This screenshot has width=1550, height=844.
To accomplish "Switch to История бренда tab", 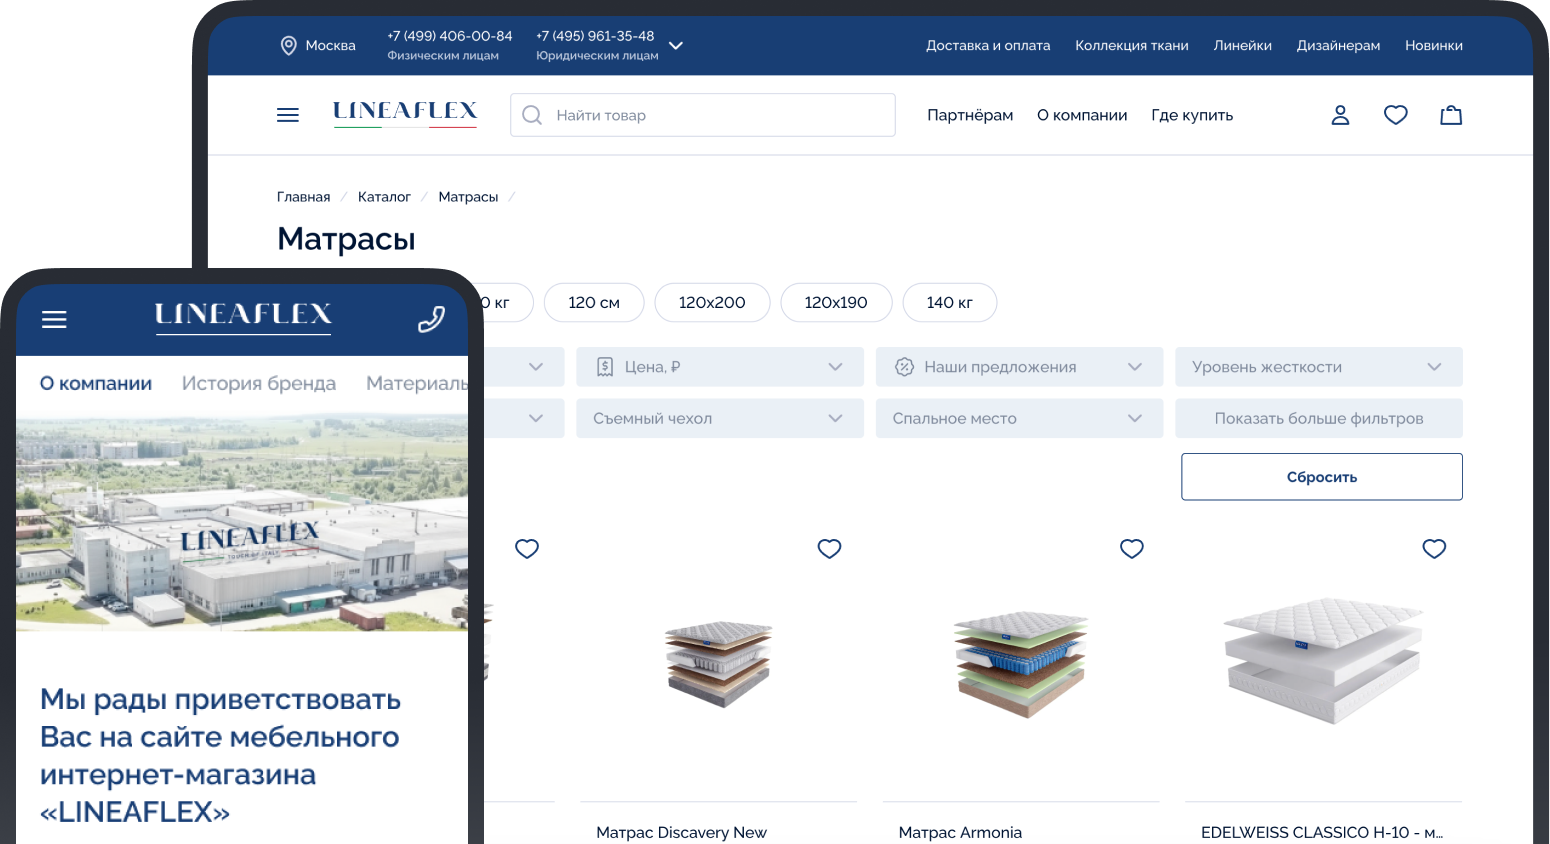I will pos(259,383).
